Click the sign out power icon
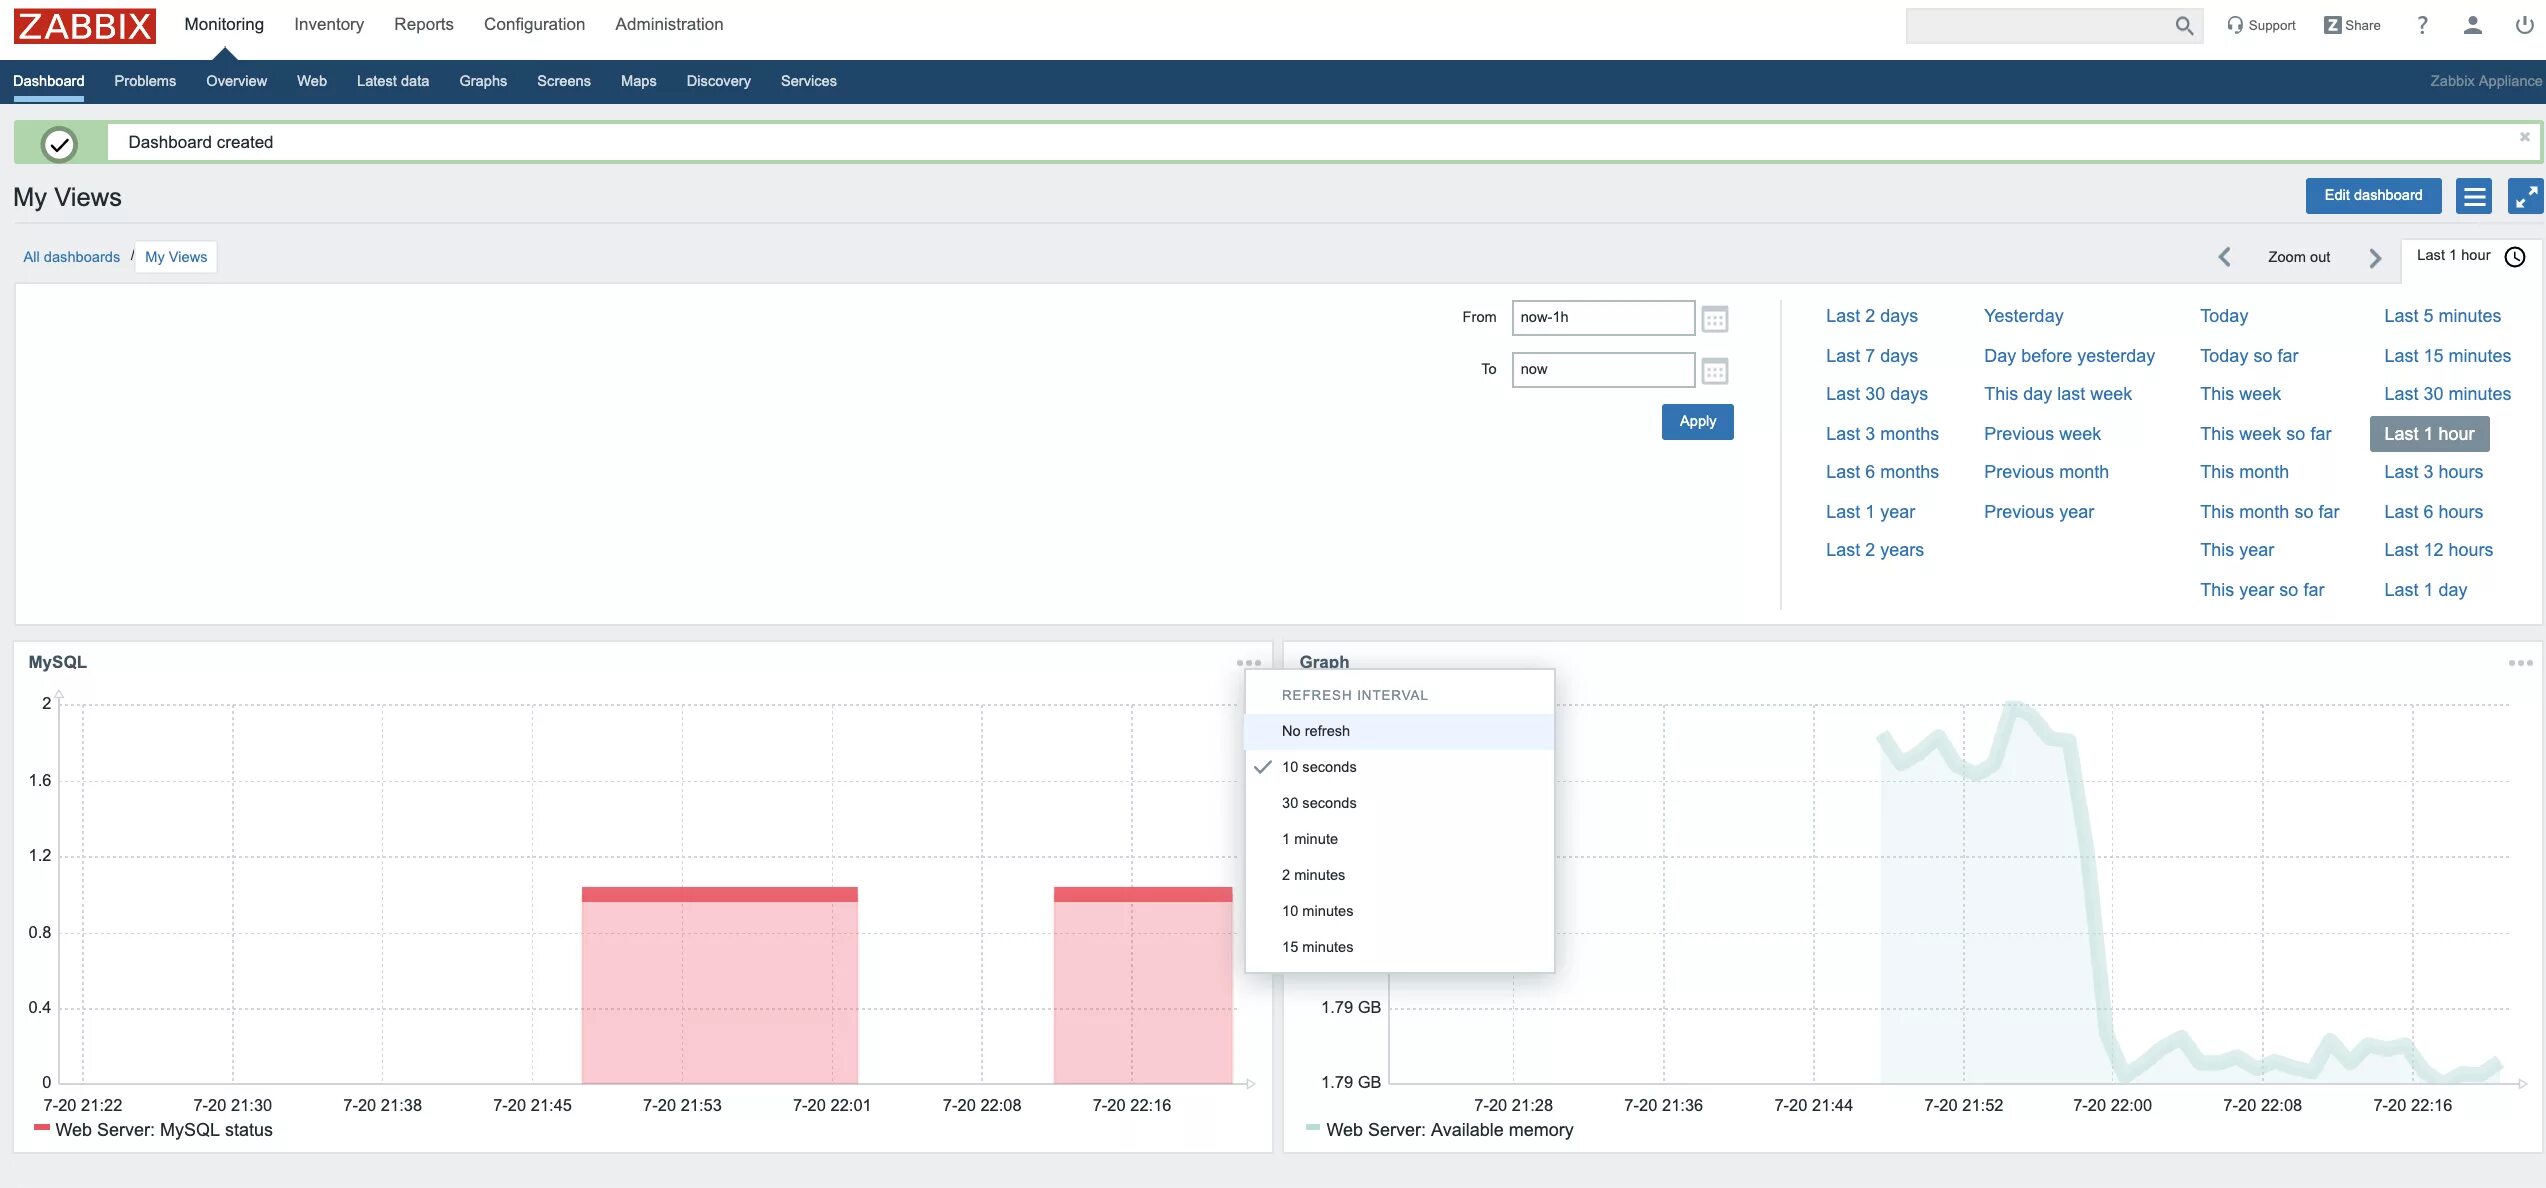 (x=2524, y=25)
